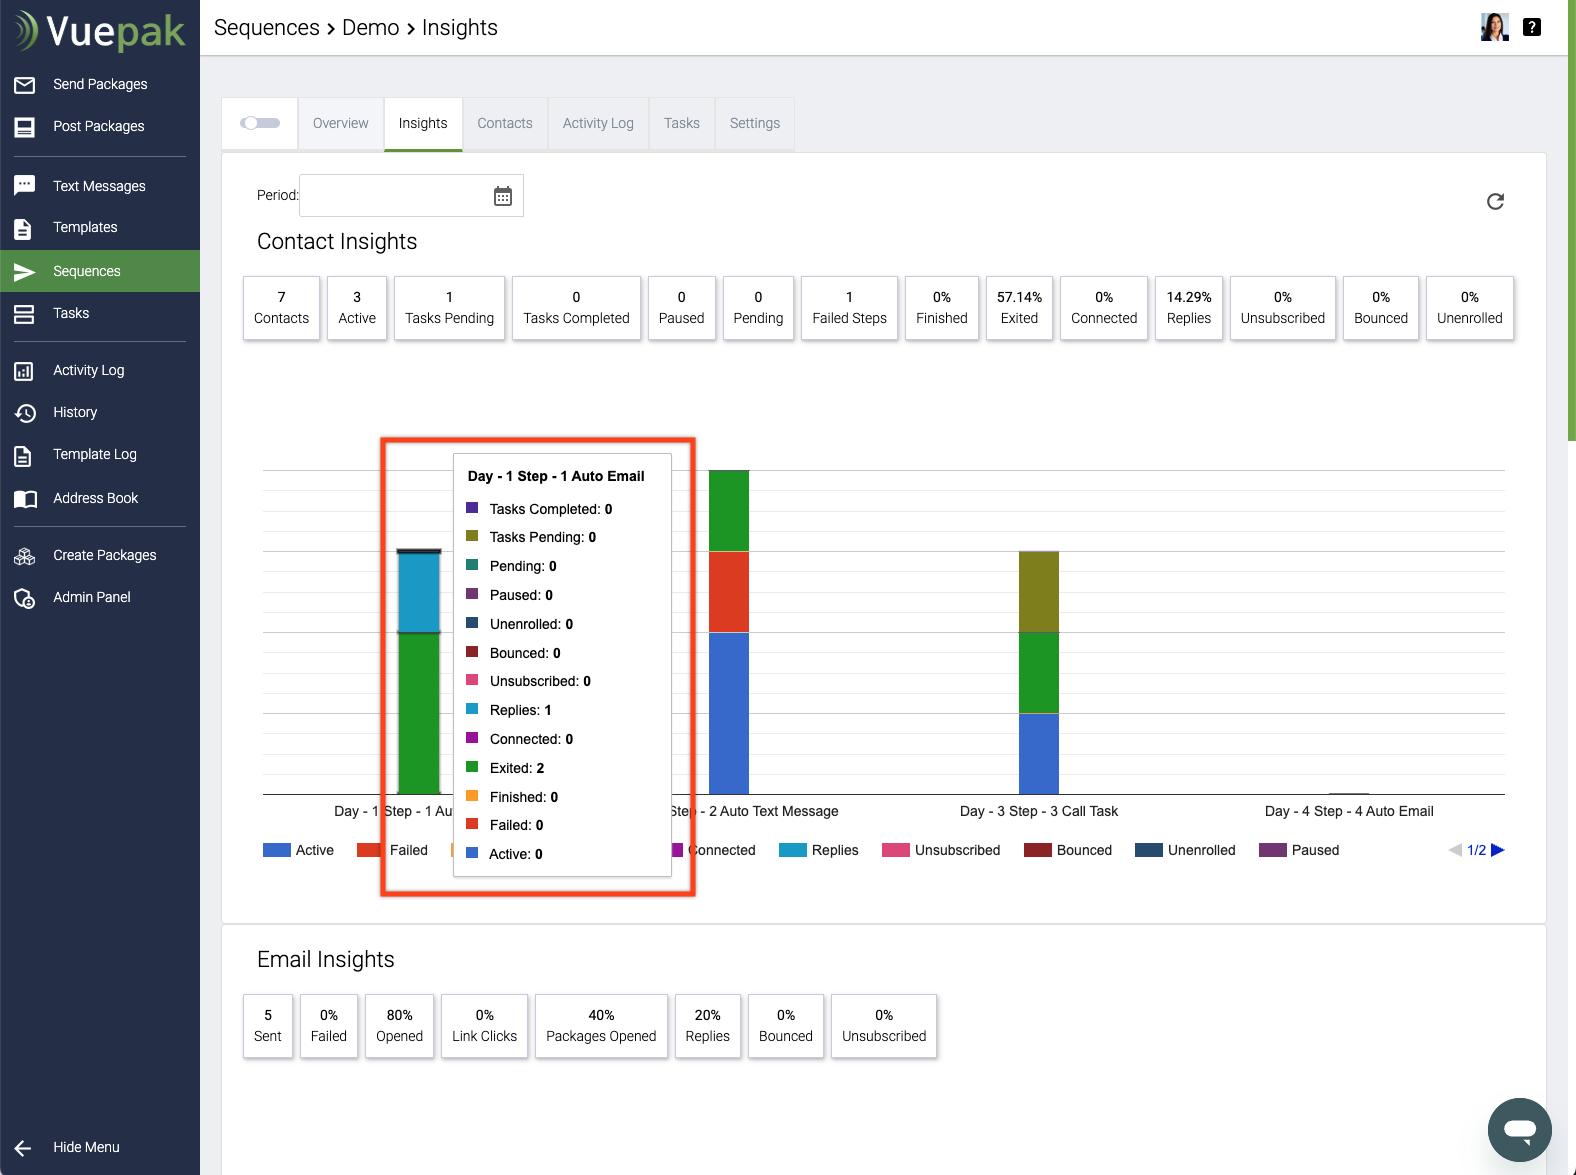This screenshot has height=1175, width=1576.
Task: Click the Text Messages speech bubble icon
Action: pyautogui.click(x=25, y=186)
